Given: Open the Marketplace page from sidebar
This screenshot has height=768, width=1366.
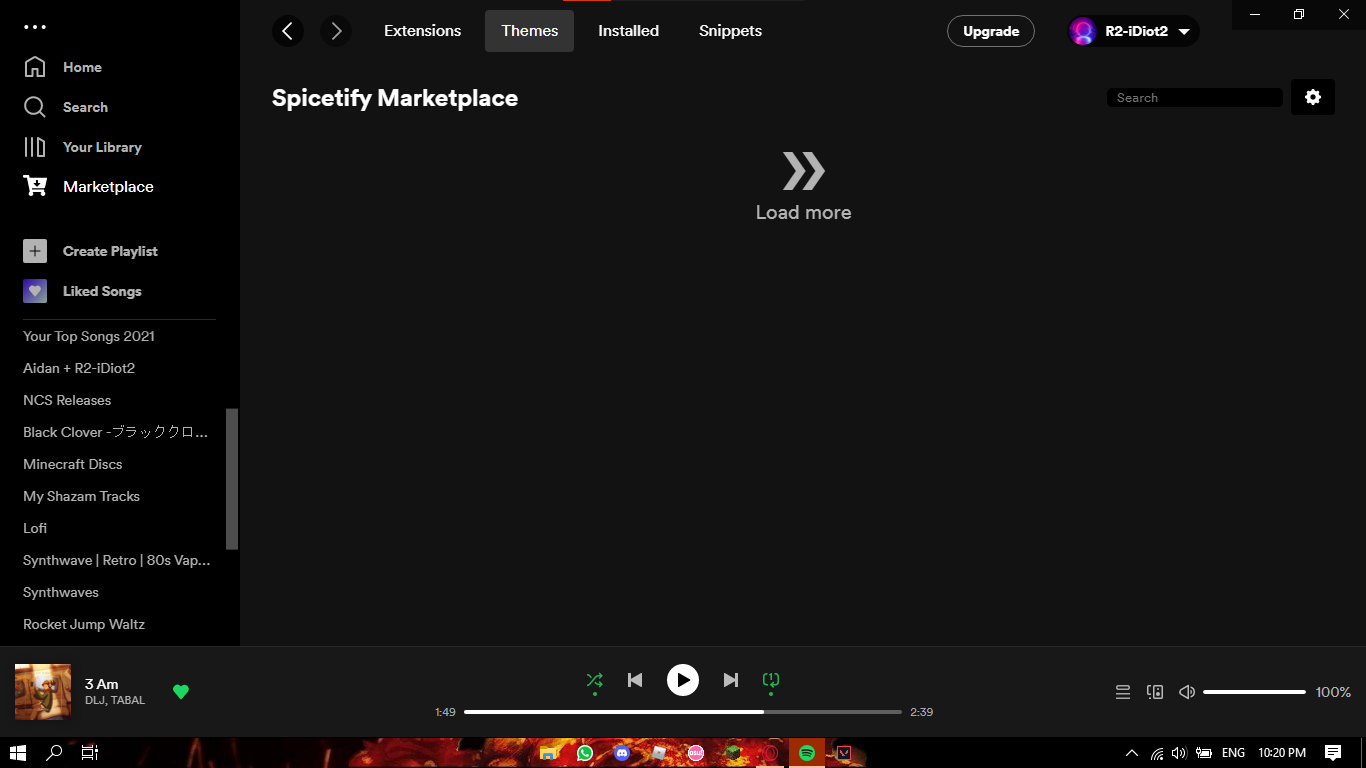Looking at the screenshot, I should pyautogui.click(x=89, y=187).
